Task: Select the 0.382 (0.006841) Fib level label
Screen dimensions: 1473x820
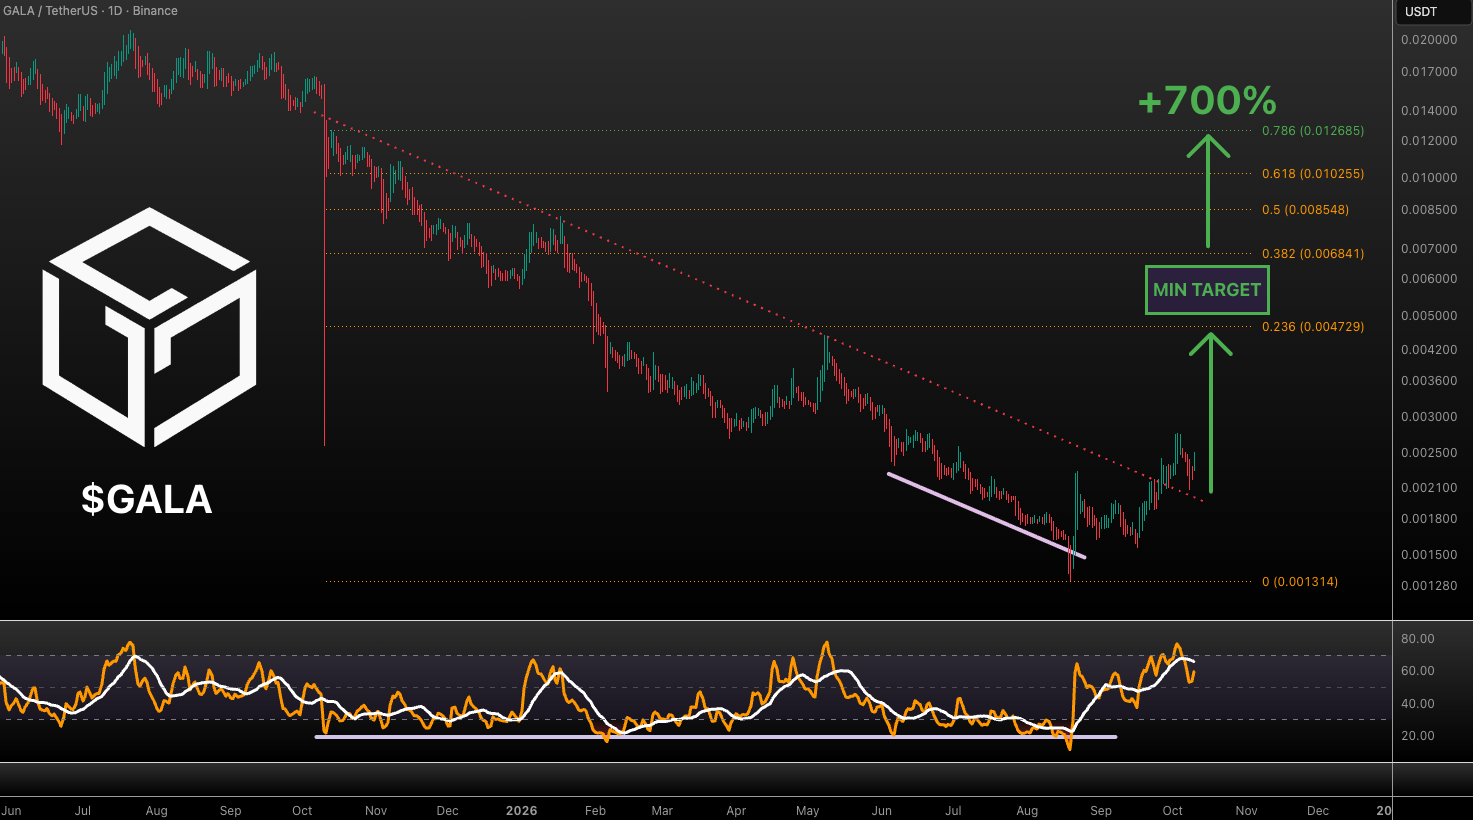Action: (x=1312, y=254)
